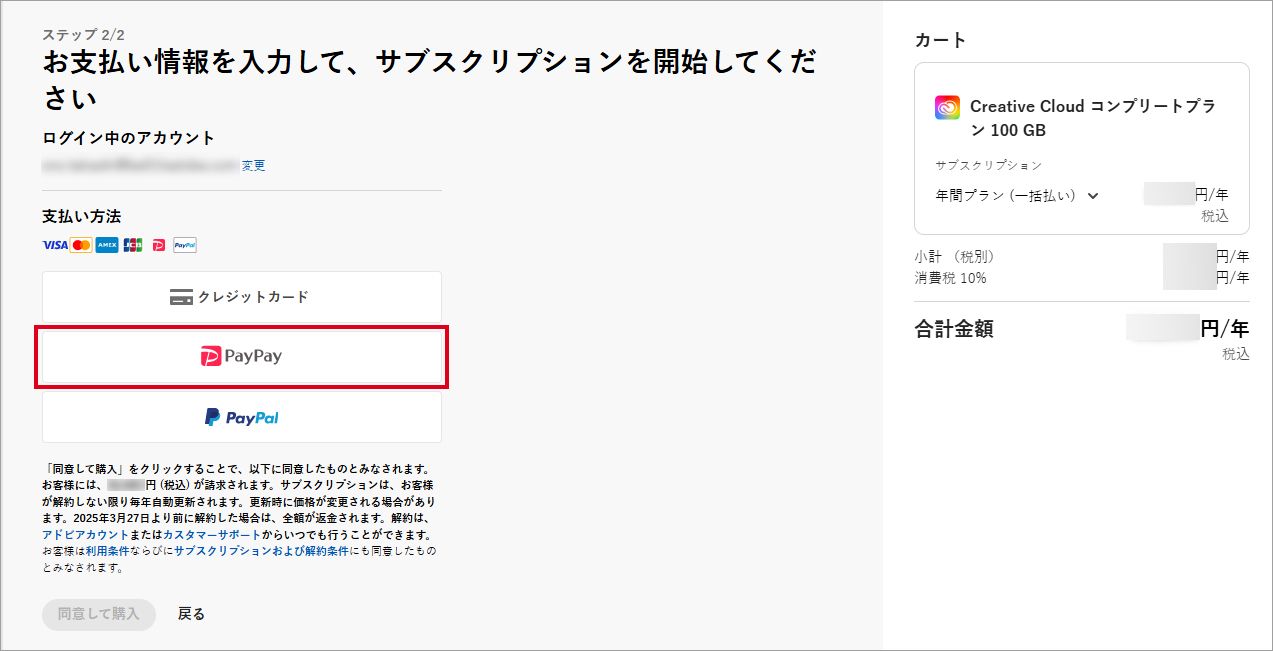Click the blurred login account email
Image resolution: width=1273 pixels, height=651 pixels.
(140, 165)
